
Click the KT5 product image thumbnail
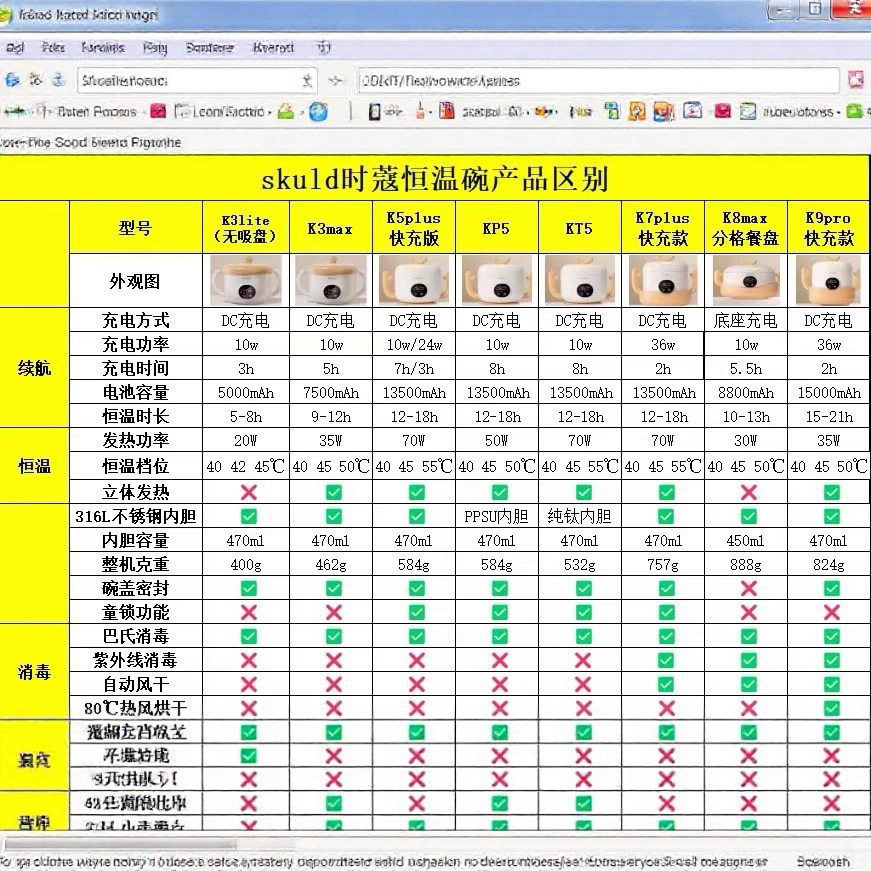click(579, 280)
